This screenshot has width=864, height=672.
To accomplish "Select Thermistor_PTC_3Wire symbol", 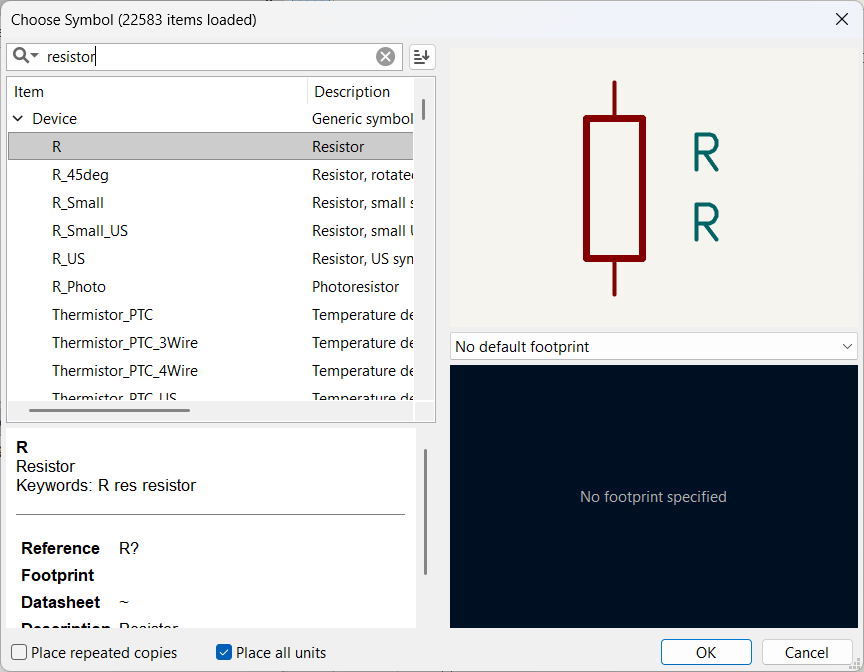I will tap(125, 342).
